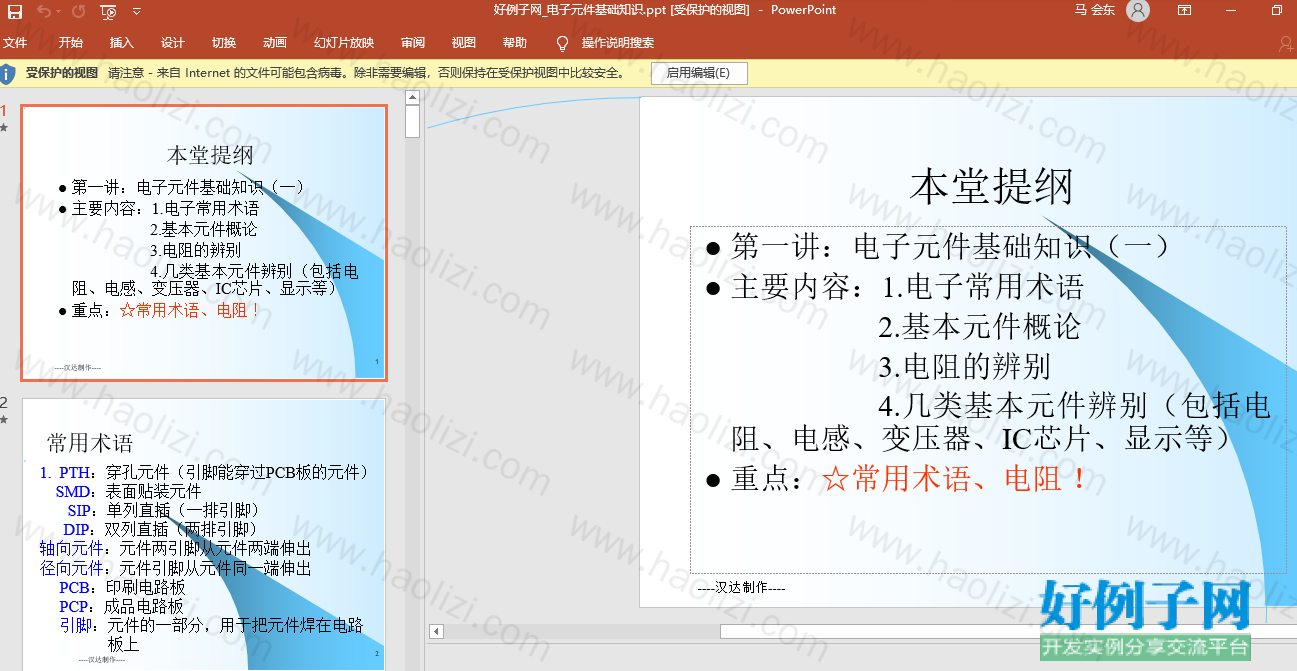Click the thumbnail pane vertical scrollbar thumb
The height and width of the screenshot is (671, 1297).
(x=412, y=121)
